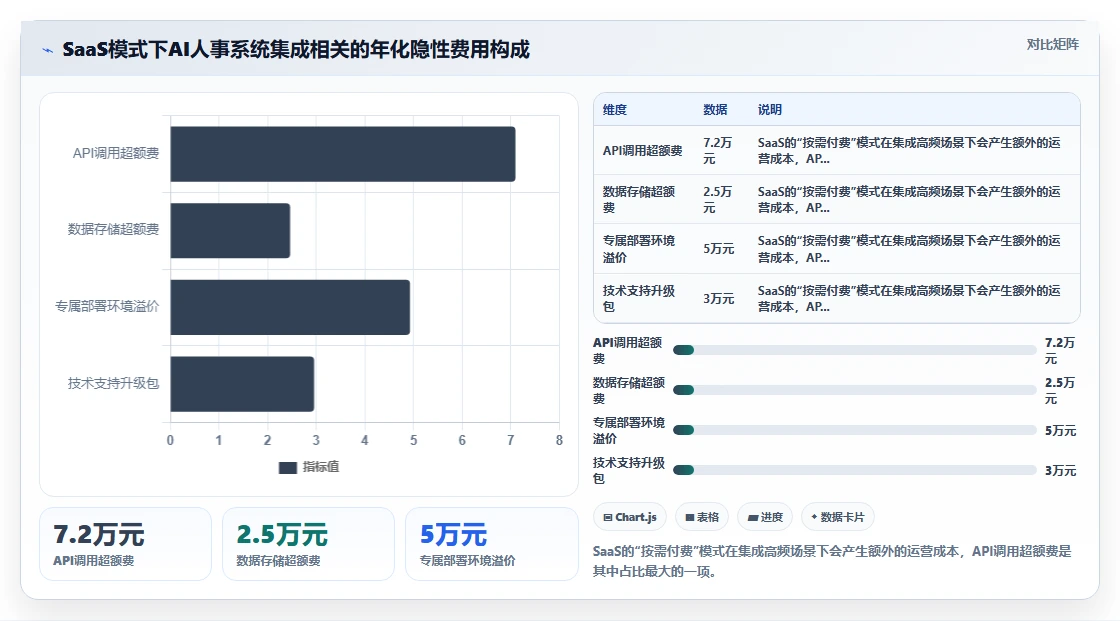1120x621 pixels.
Task: Click the 专属部署环境溢价 bar in the chart
Action: (290, 307)
